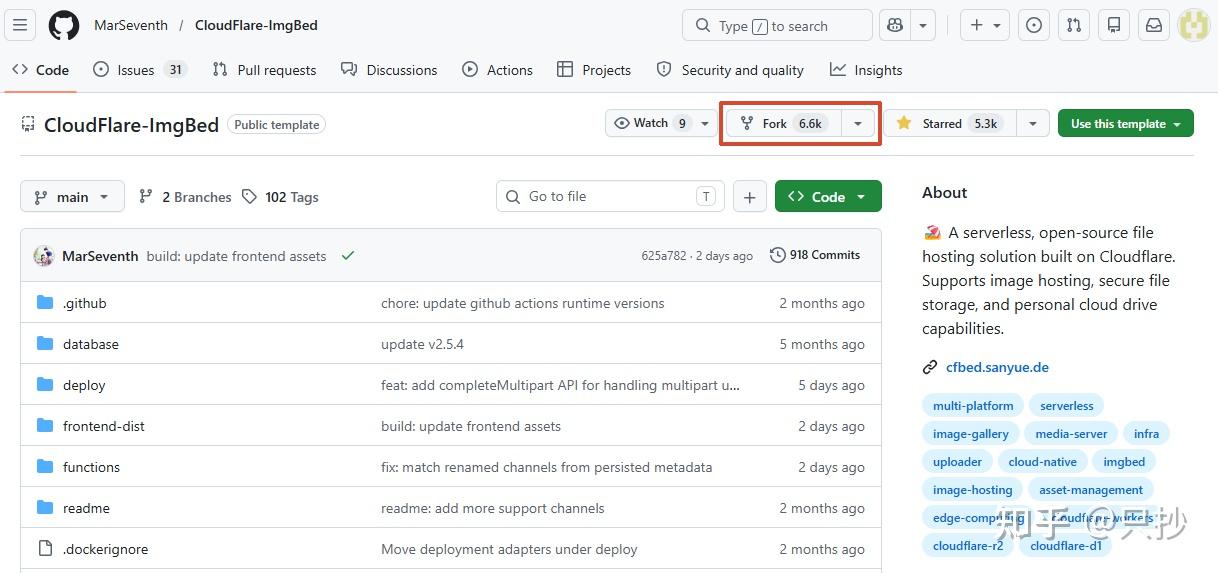
Task: Select the uploader topic tag
Action: [957, 462]
